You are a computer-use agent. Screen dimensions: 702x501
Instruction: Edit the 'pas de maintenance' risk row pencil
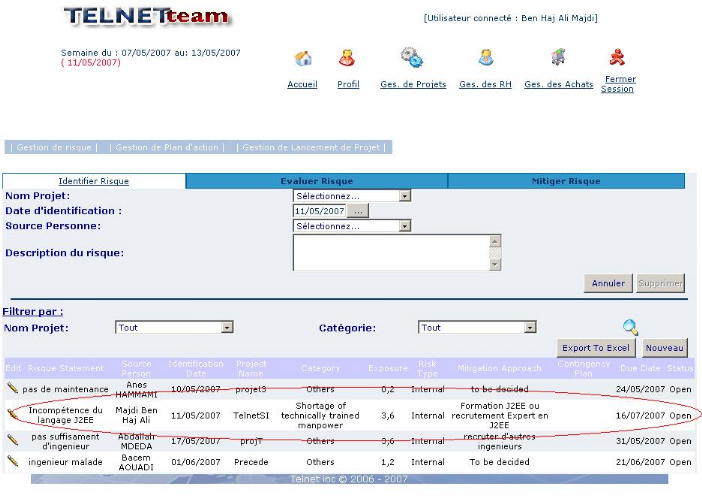pos(13,387)
